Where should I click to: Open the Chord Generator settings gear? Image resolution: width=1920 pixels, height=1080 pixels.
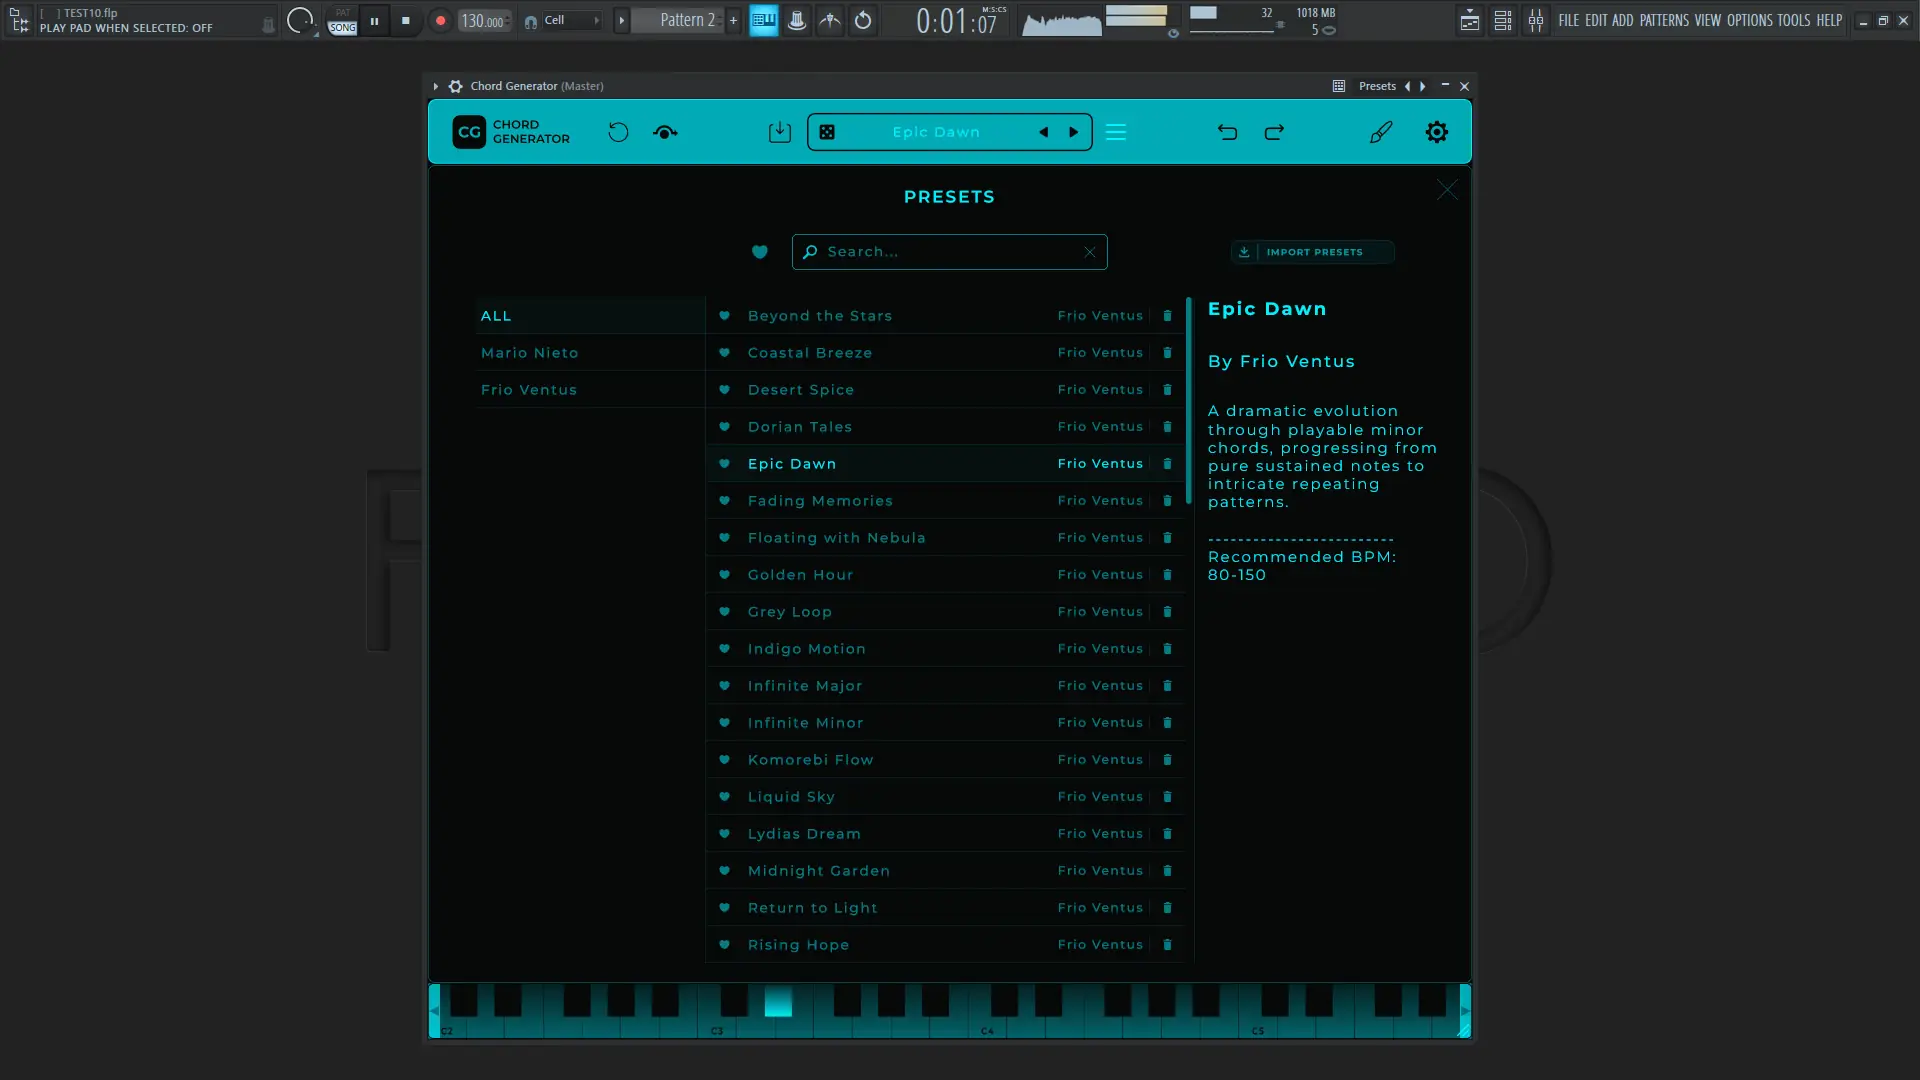1437,131
